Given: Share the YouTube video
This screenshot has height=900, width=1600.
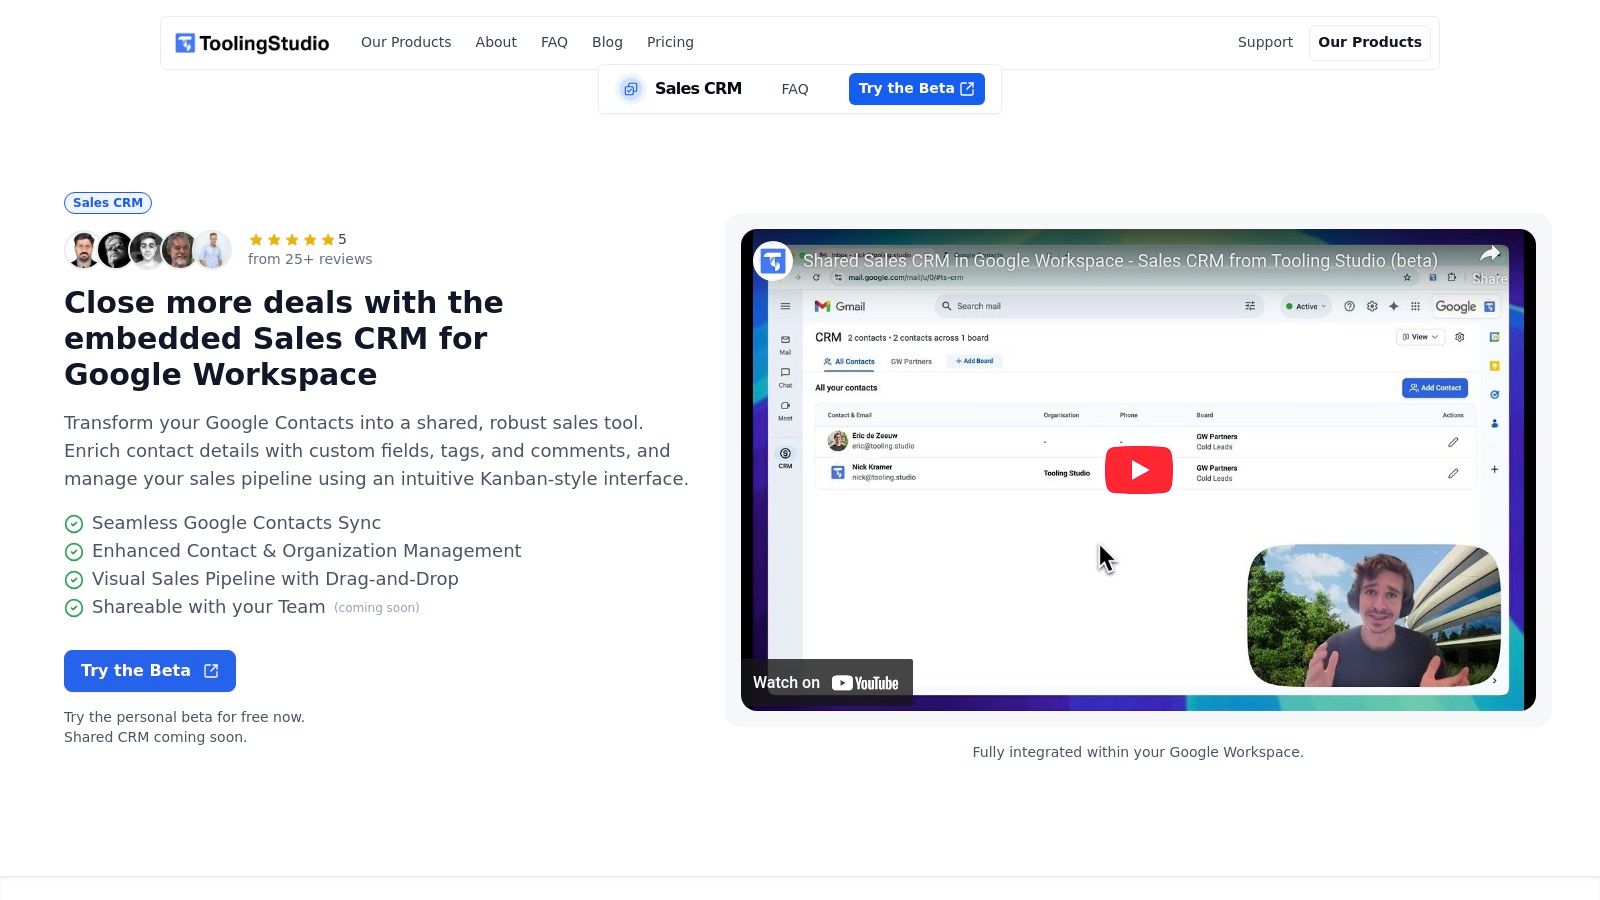Looking at the screenshot, I should click(1489, 264).
